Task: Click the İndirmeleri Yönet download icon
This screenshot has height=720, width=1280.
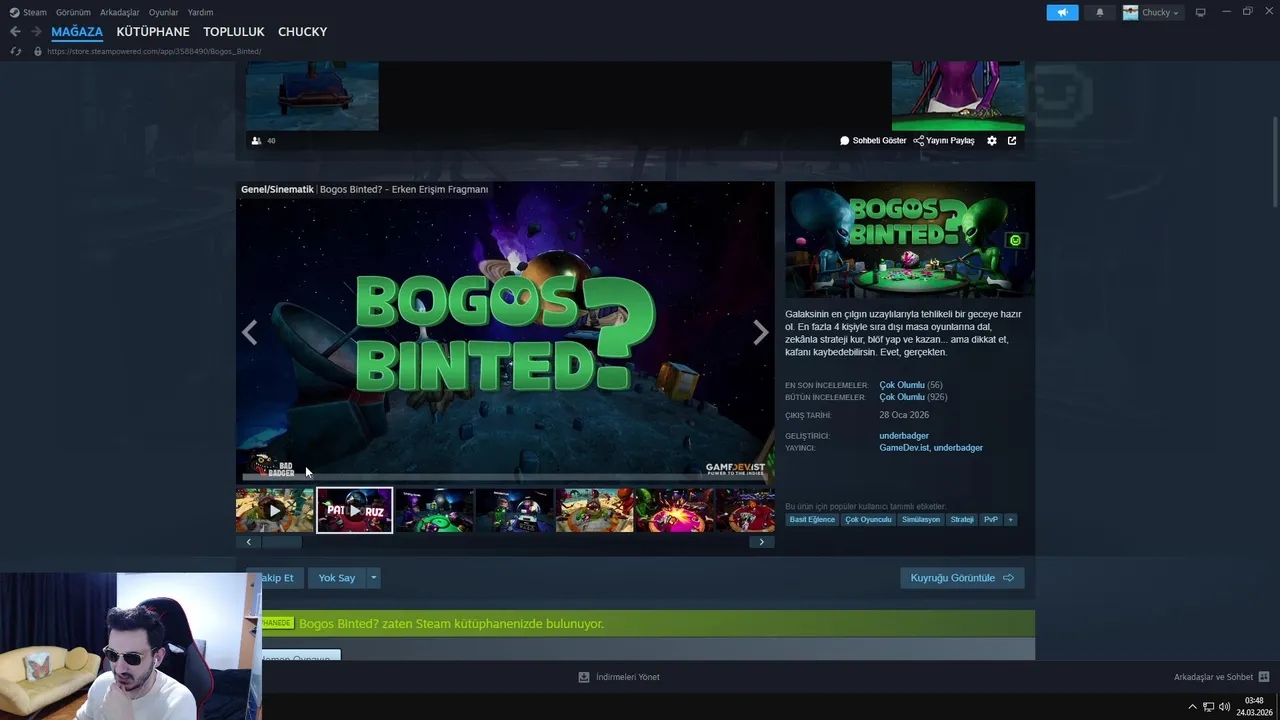Action: 584,677
